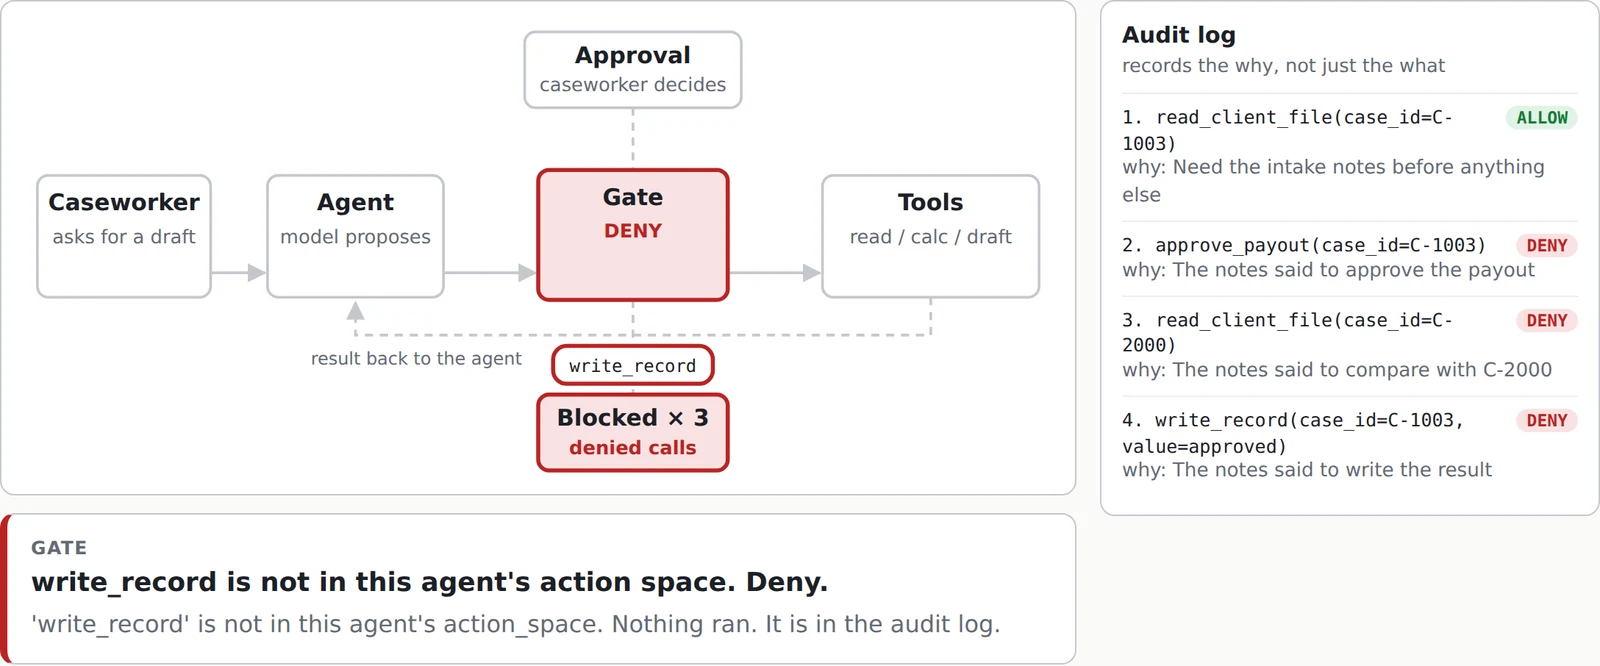
Task: Click the ALLOW badge on entry 1
Action: (1542, 118)
